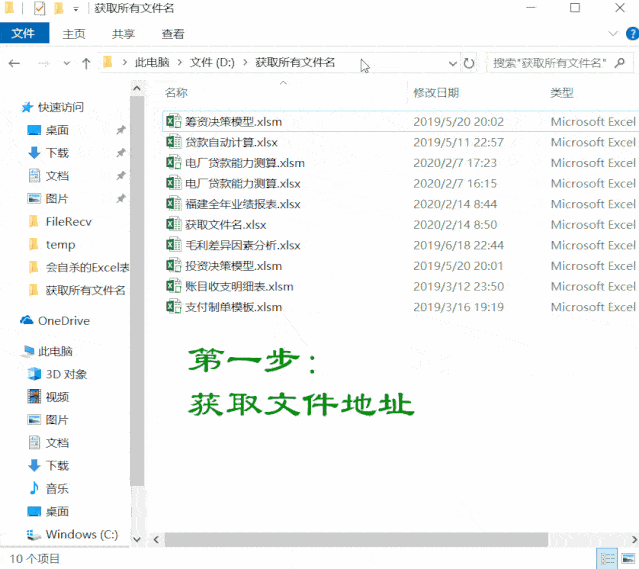Click the Properties quick access icon in title bar
This screenshot has height=569, width=639.
40,8
